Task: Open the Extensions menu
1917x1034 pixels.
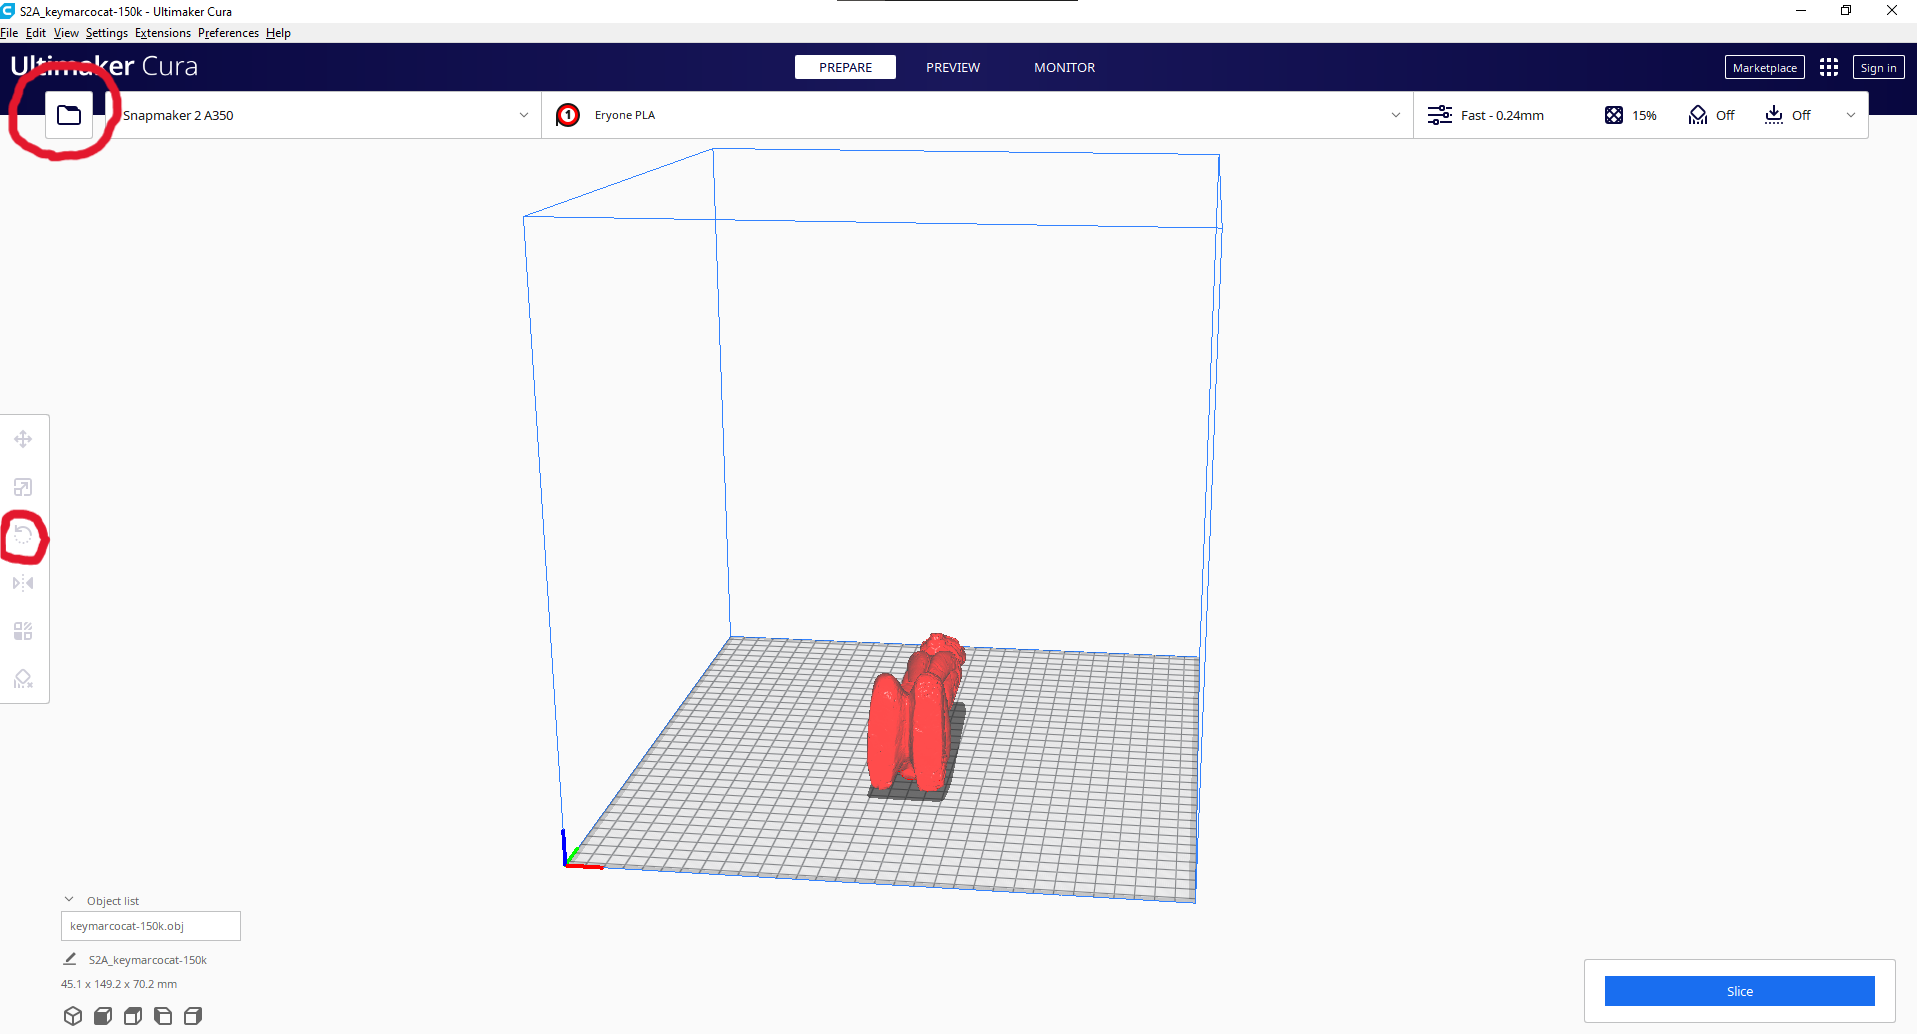Action: (x=162, y=32)
